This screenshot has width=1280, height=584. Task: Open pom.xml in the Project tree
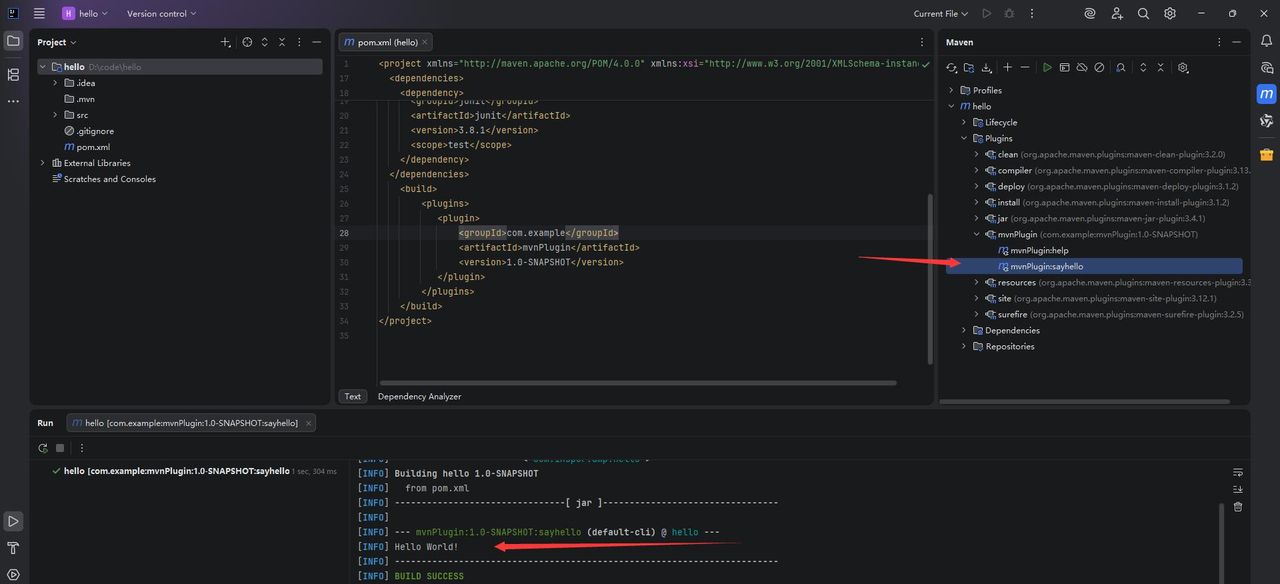93,147
